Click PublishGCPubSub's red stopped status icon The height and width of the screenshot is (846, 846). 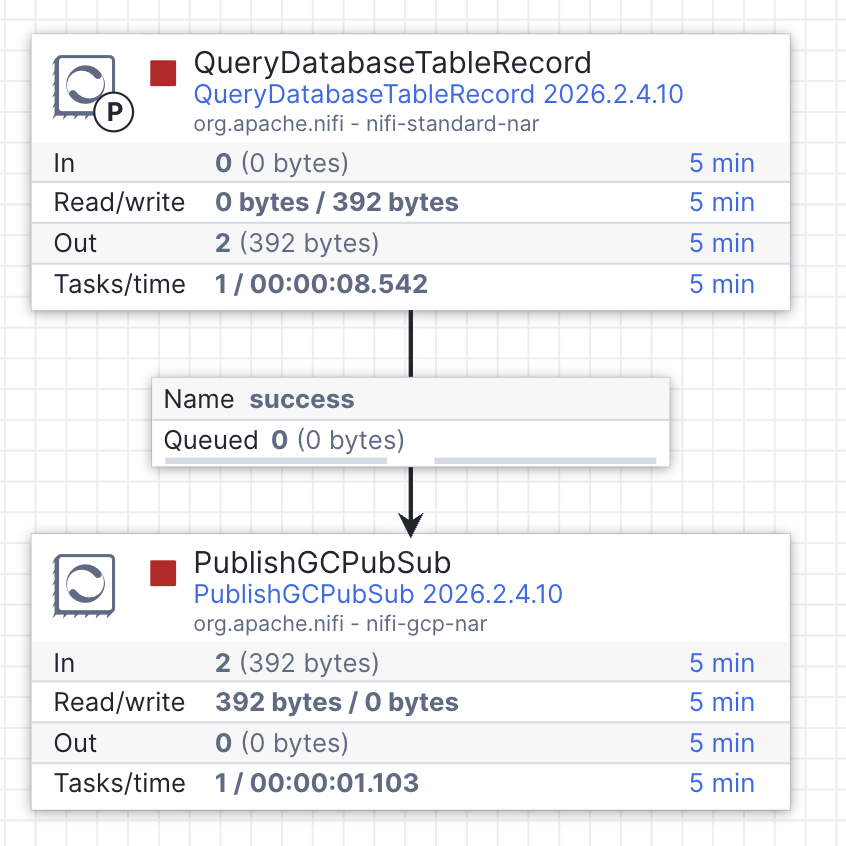coord(163,573)
